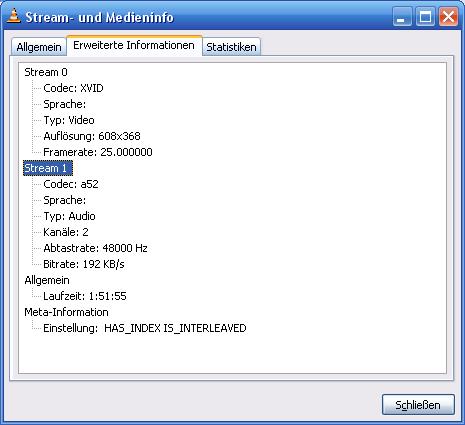Image resolution: width=465 pixels, height=425 pixels.
Task: Select the highlighted Stream 1 node
Action: pyautogui.click(x=48, y=168)
